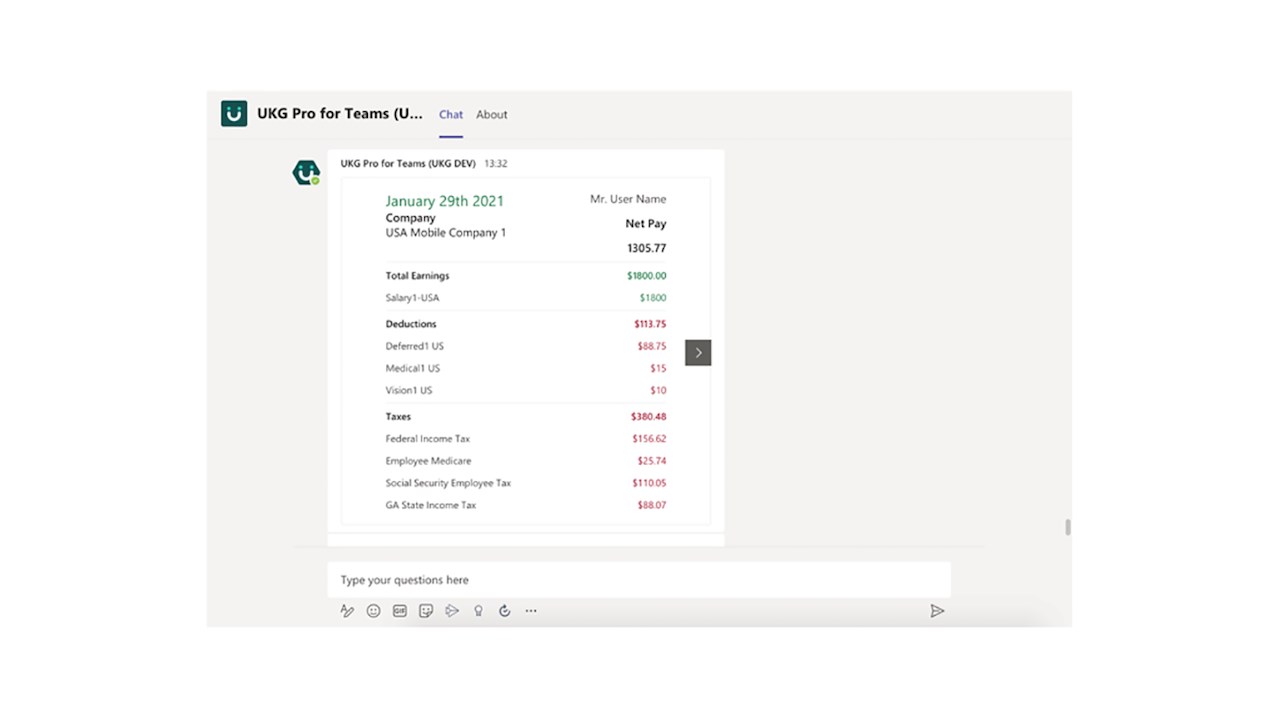Click the Federal Income Tax label
Viewport: 1280px width, 720px height.
[428, 439]
